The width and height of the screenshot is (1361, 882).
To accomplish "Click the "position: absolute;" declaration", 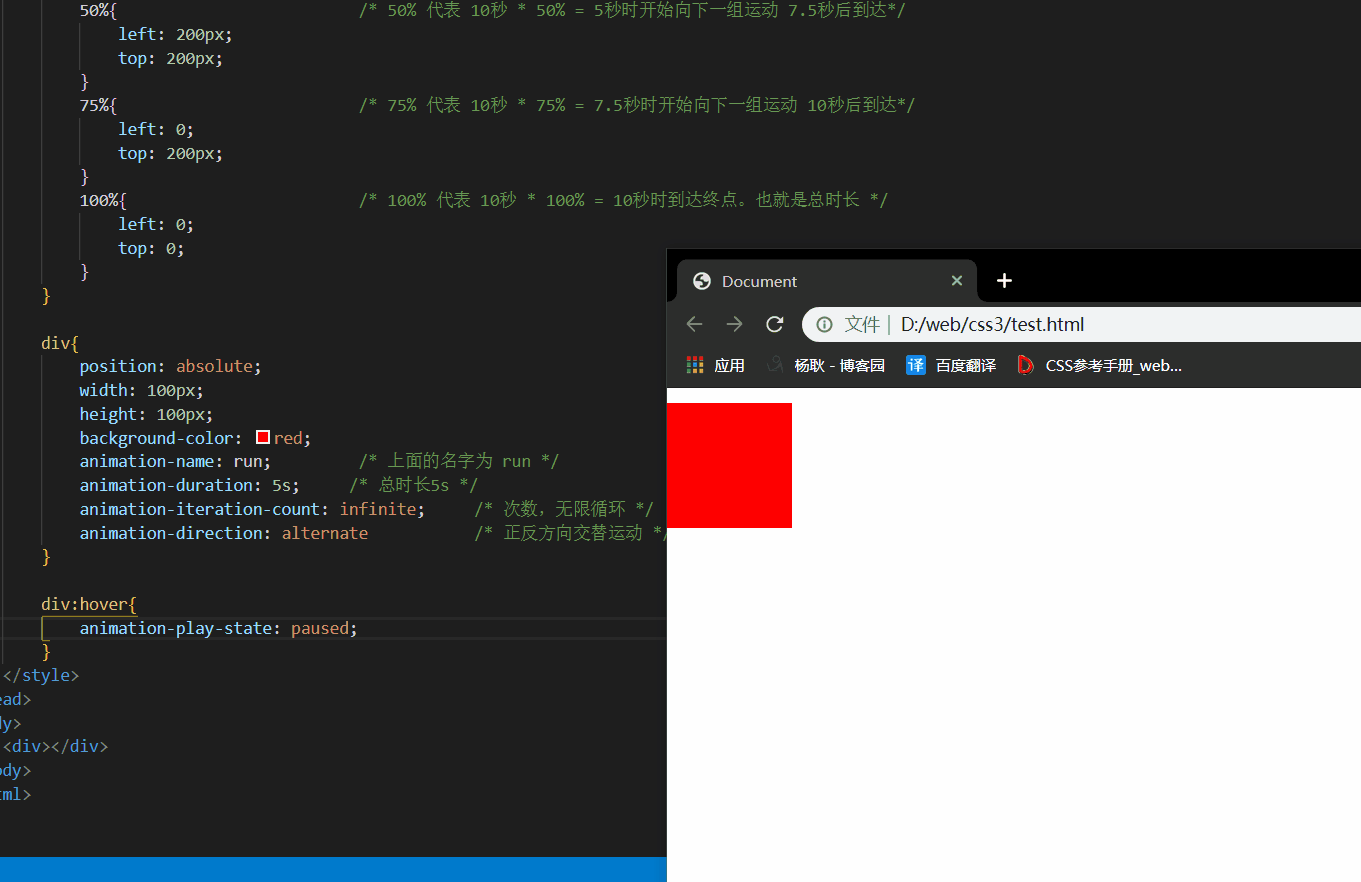I will click(170, 366).
